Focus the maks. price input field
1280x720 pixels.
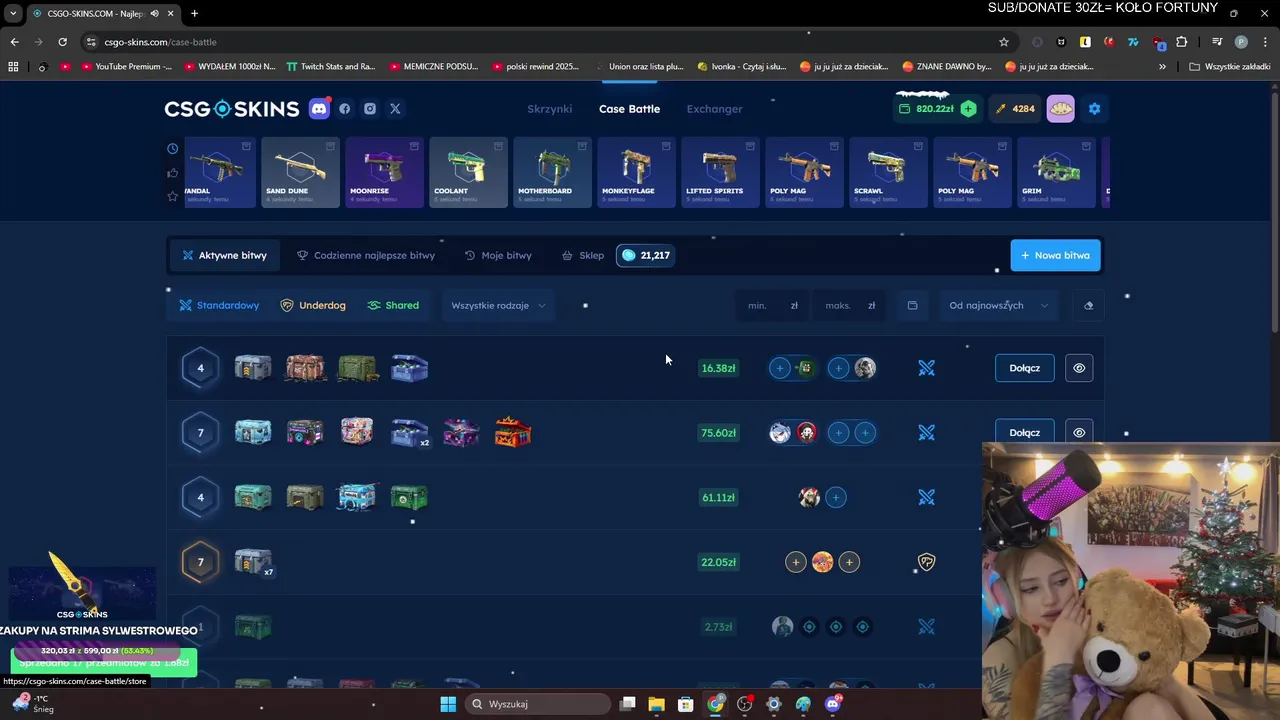tap(849, 305)
